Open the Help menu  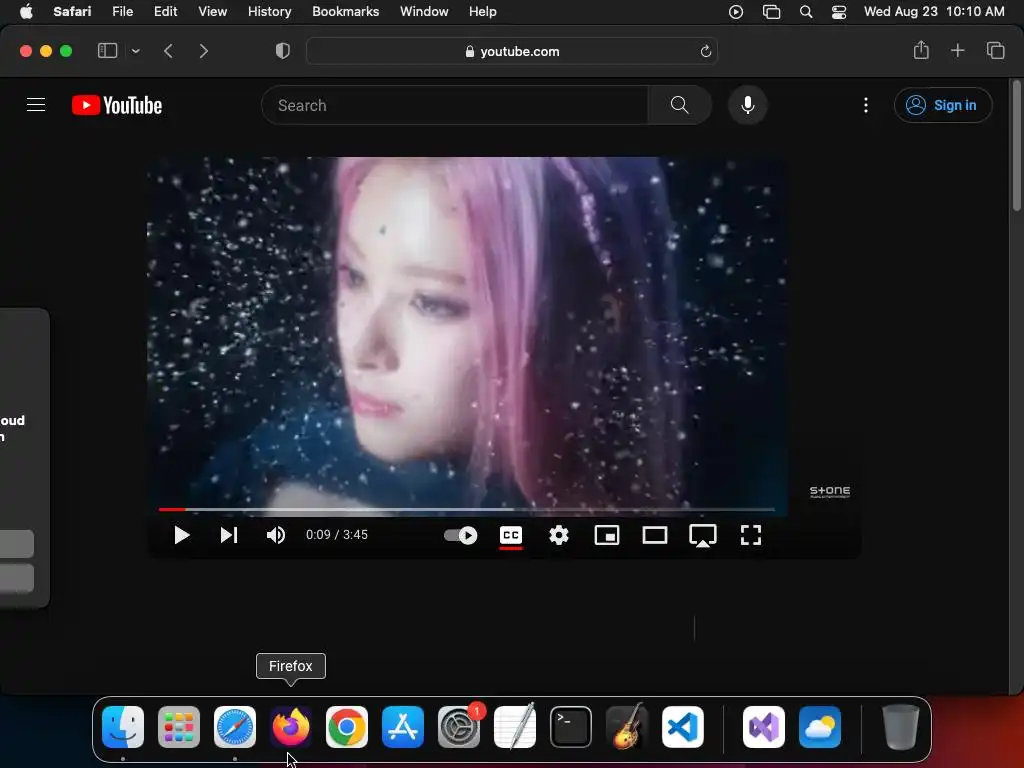[483, 11]
